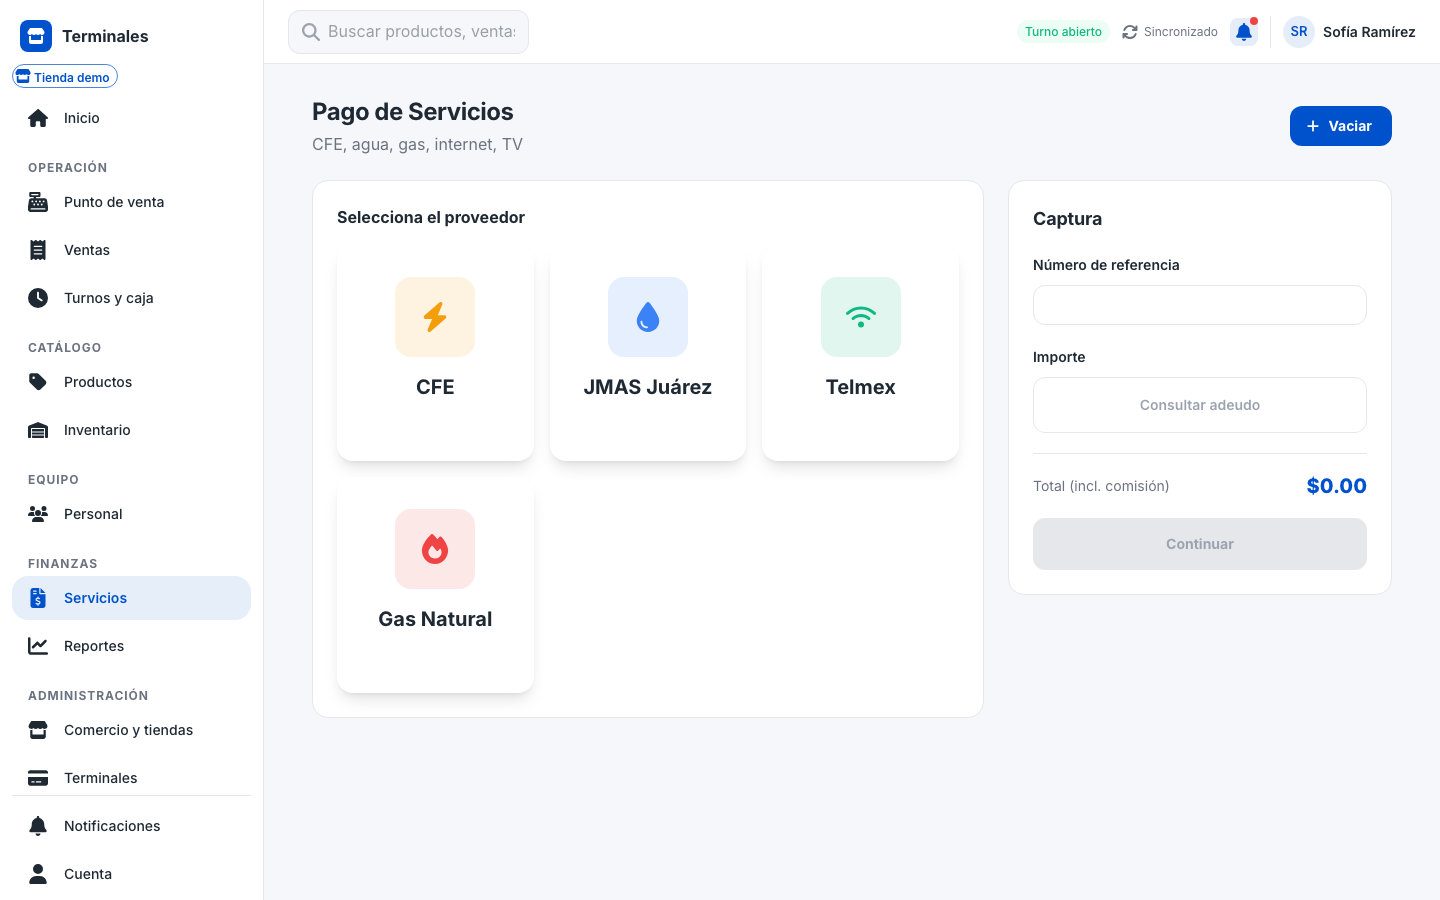Click the Importe field label
Image resolution: width=1440 pixels, height=900 pixels.
[x=1059, y=357]
